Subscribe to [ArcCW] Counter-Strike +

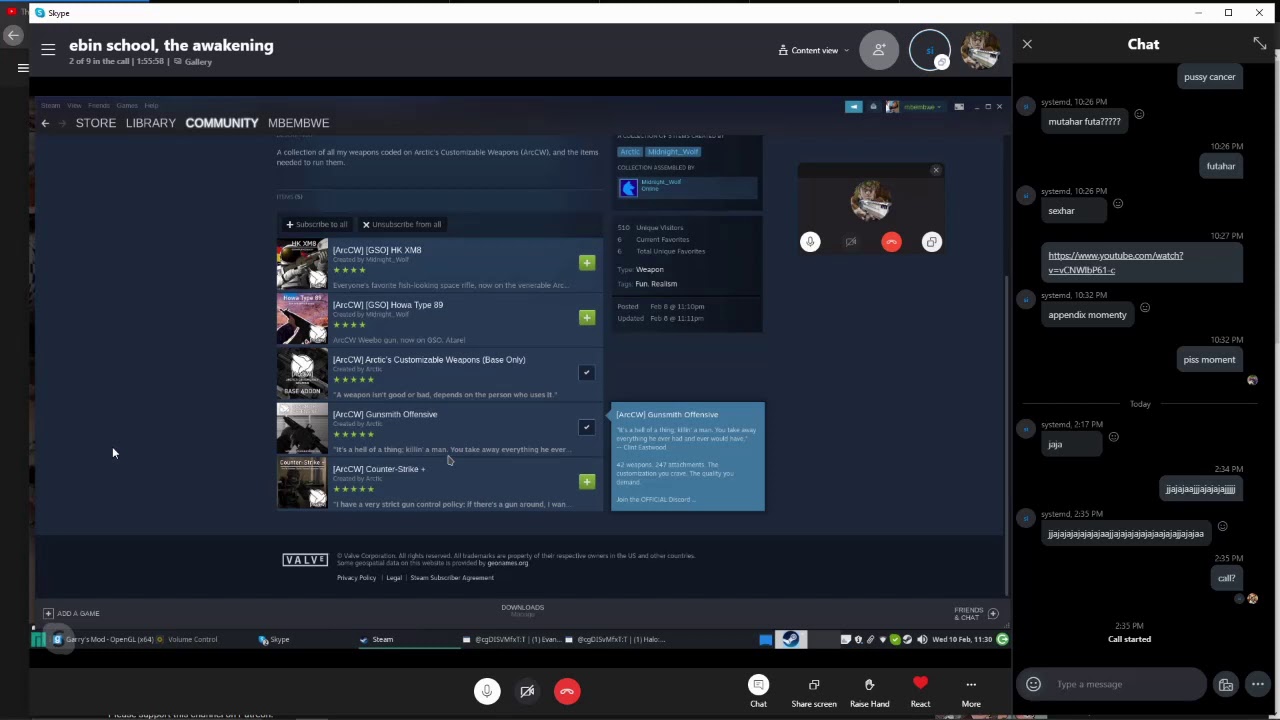click(587, 481)
